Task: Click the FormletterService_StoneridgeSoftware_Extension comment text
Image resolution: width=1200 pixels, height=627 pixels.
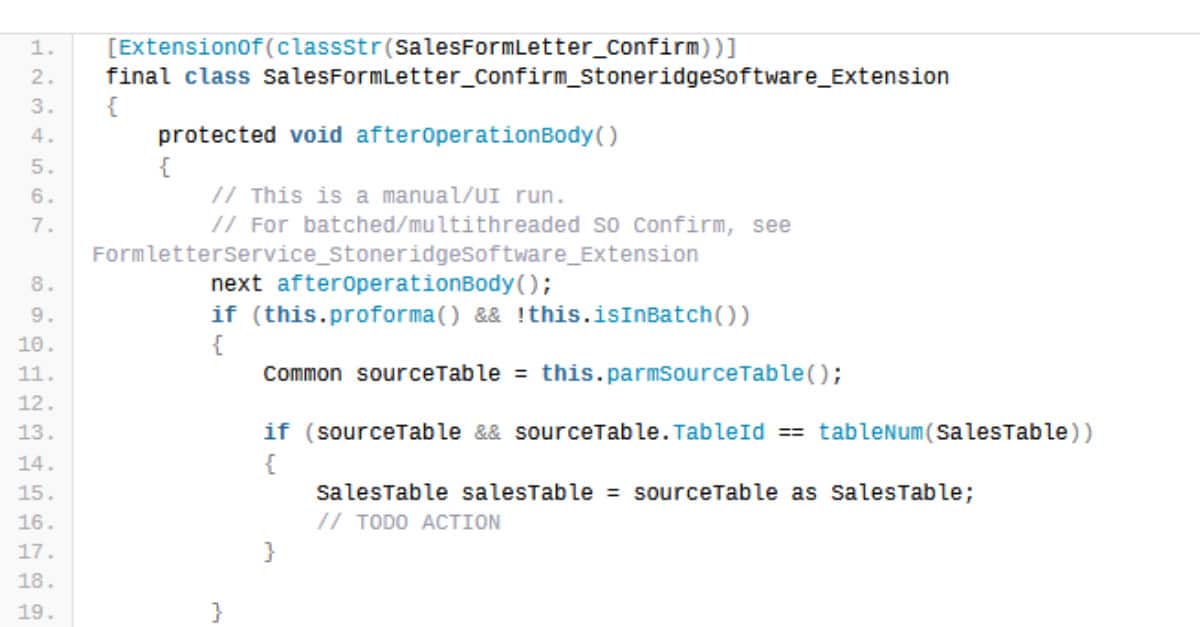Action: (x=395, y=255)
